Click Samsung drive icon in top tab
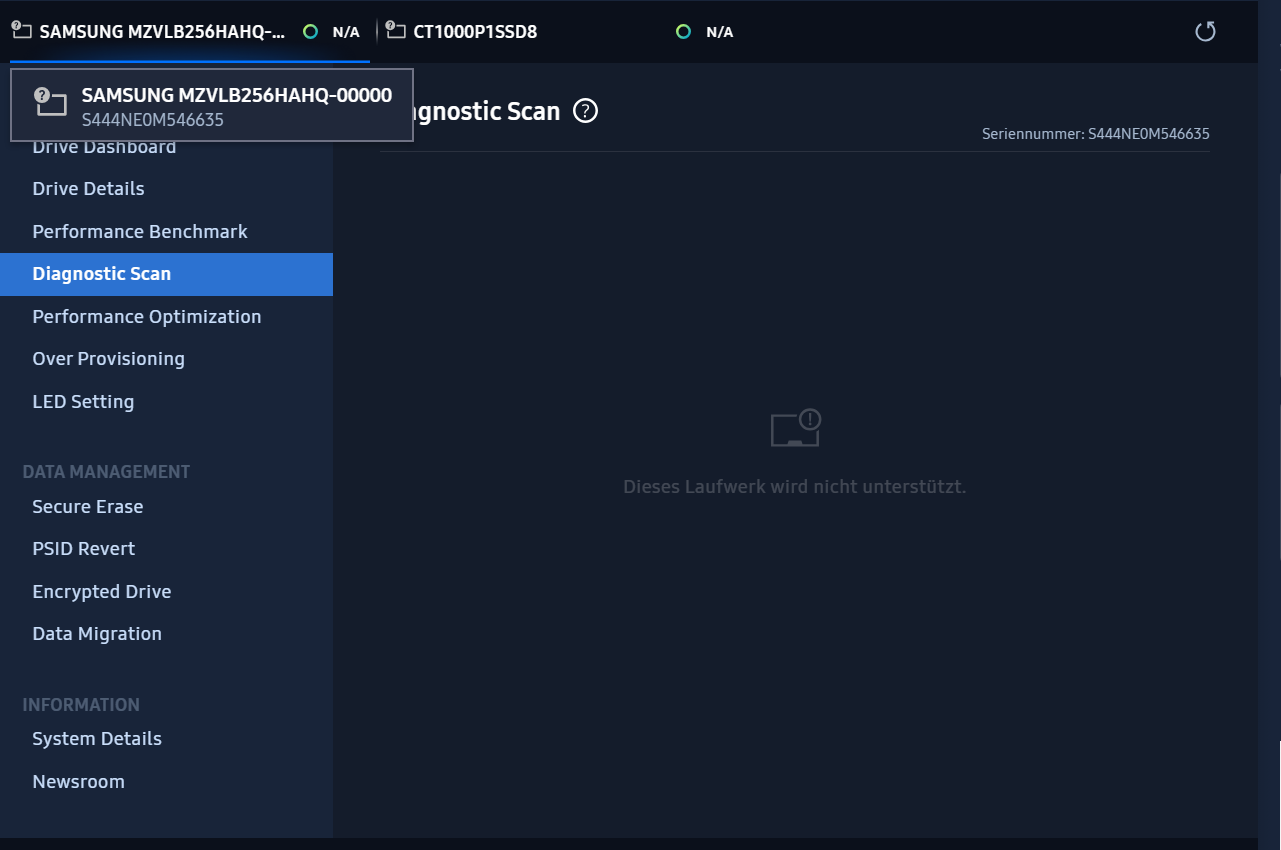This screenshot has height=850, width=1281. pos(21,30)
